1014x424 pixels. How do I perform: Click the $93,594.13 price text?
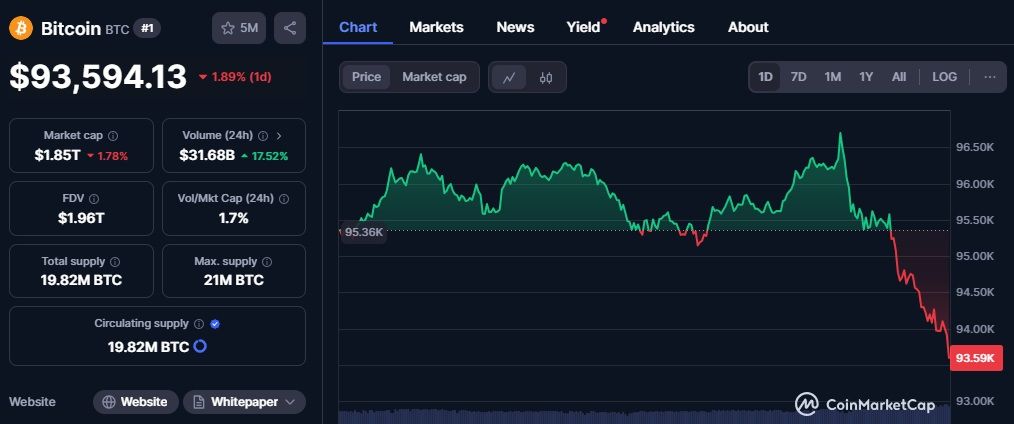pos(98,76)
